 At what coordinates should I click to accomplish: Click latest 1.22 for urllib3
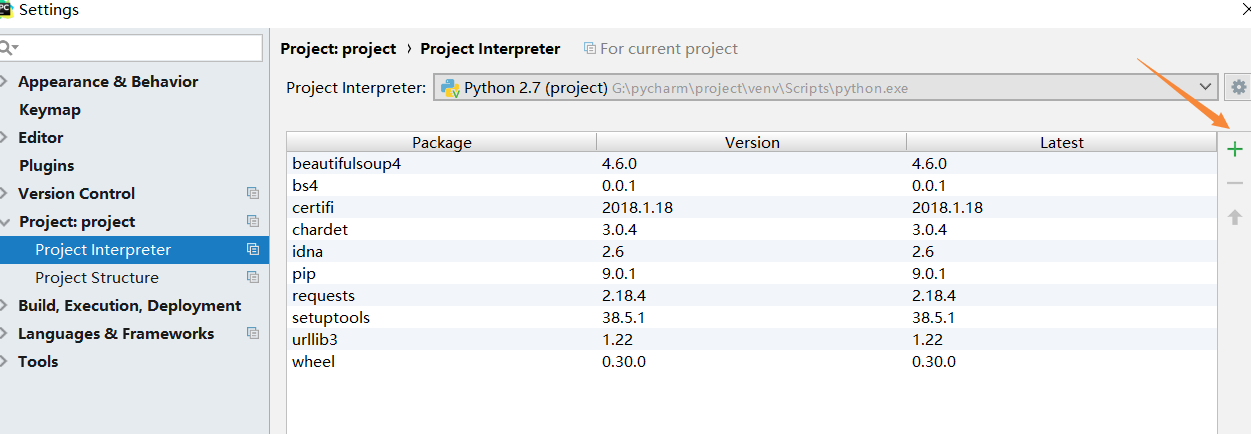pos(926,339)
